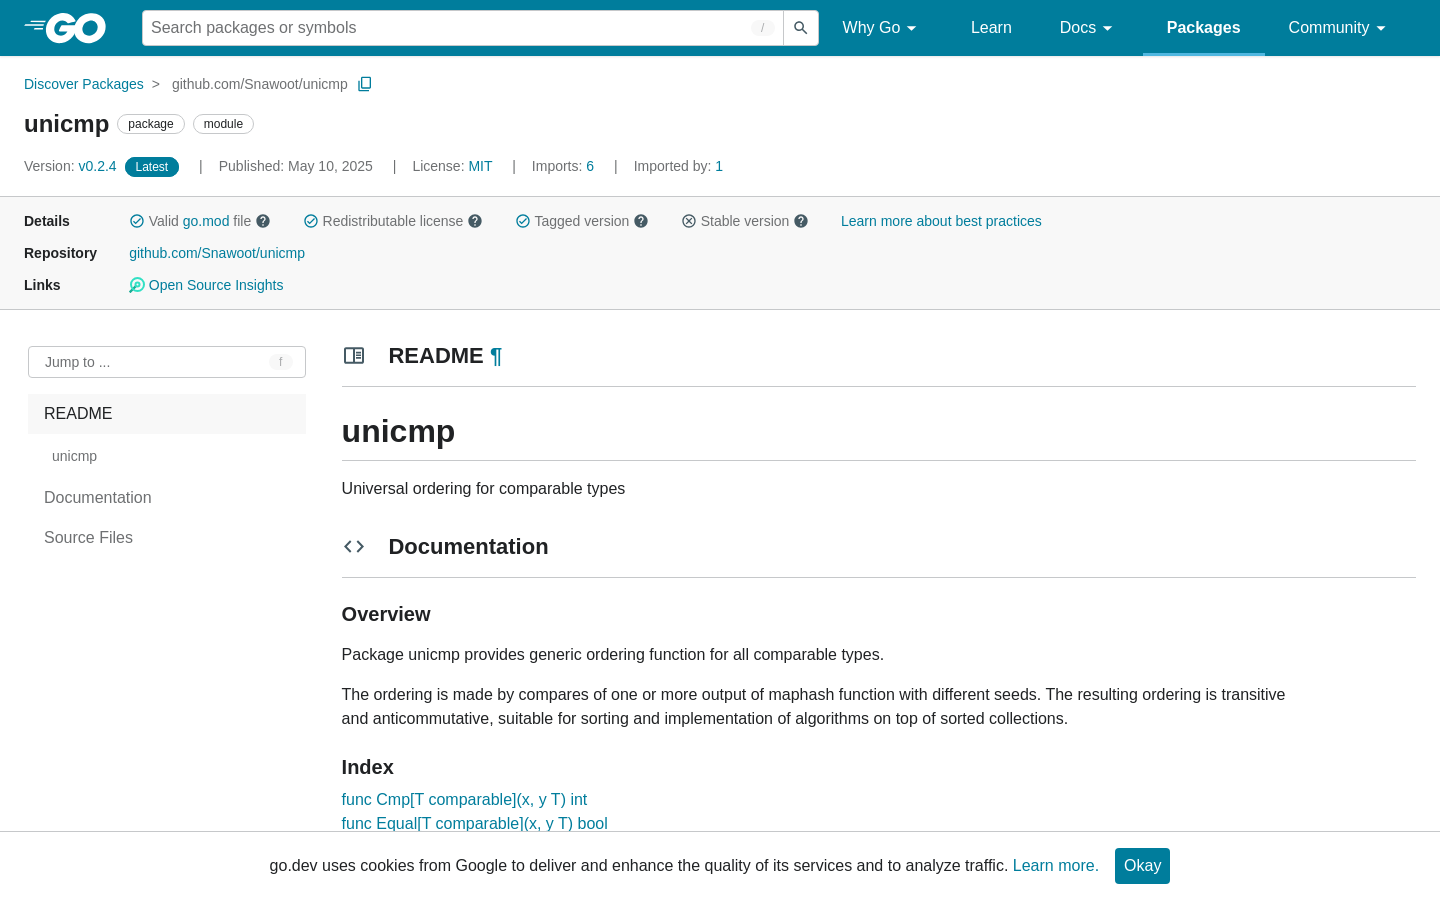Select the Packages tab in the header
Viewport: 1440px width, 900px height.
pyautogui.click(x=1203, y=28)
